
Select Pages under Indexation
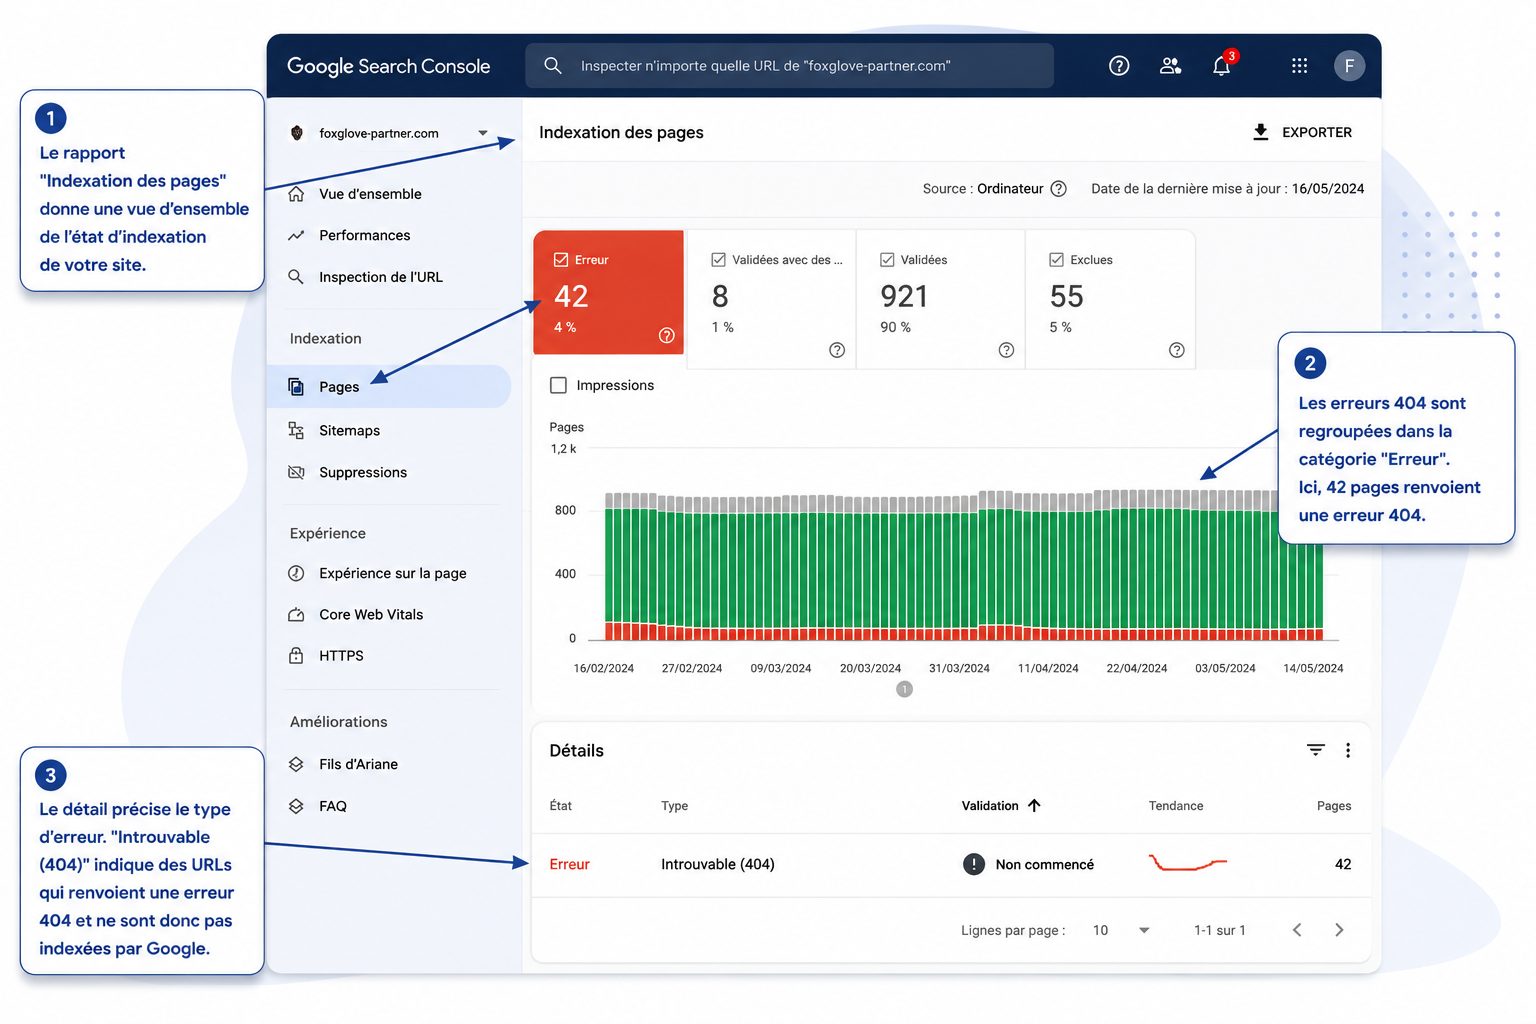point(389,387)
